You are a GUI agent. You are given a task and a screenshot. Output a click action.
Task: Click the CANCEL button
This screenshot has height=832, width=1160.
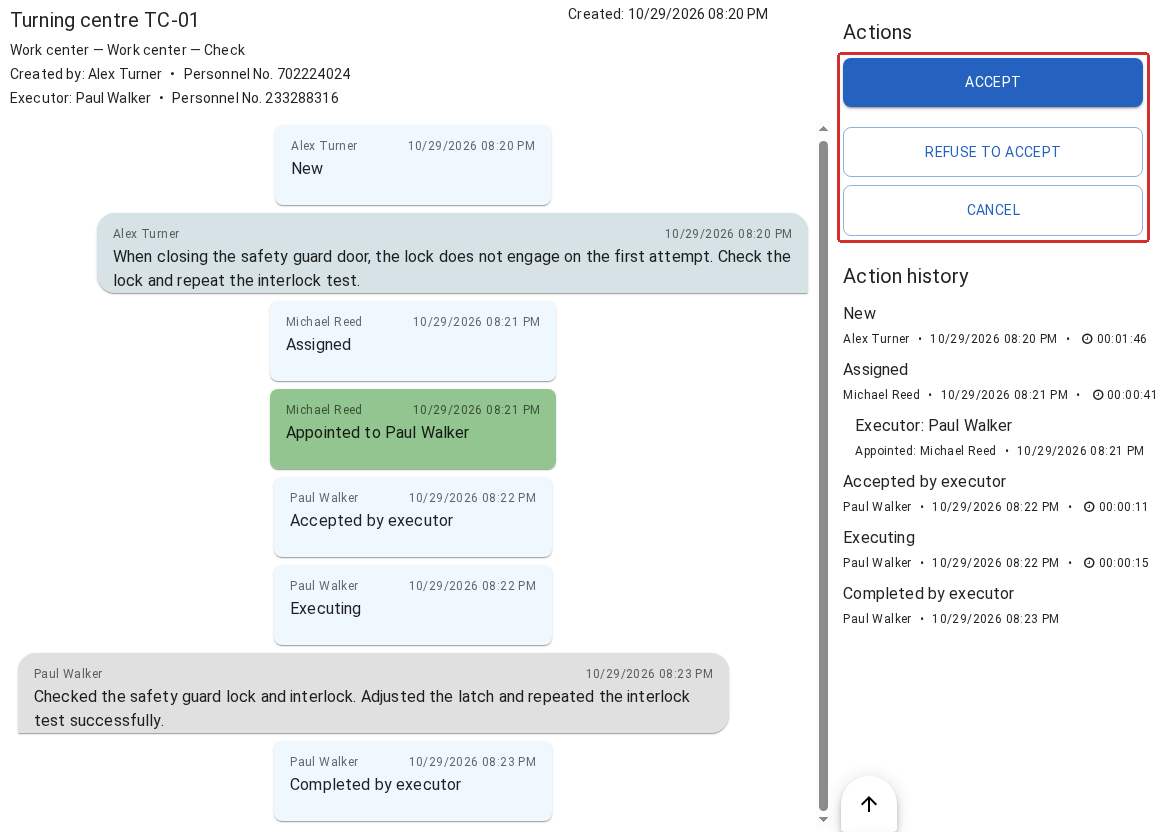[x=992, y=210]
